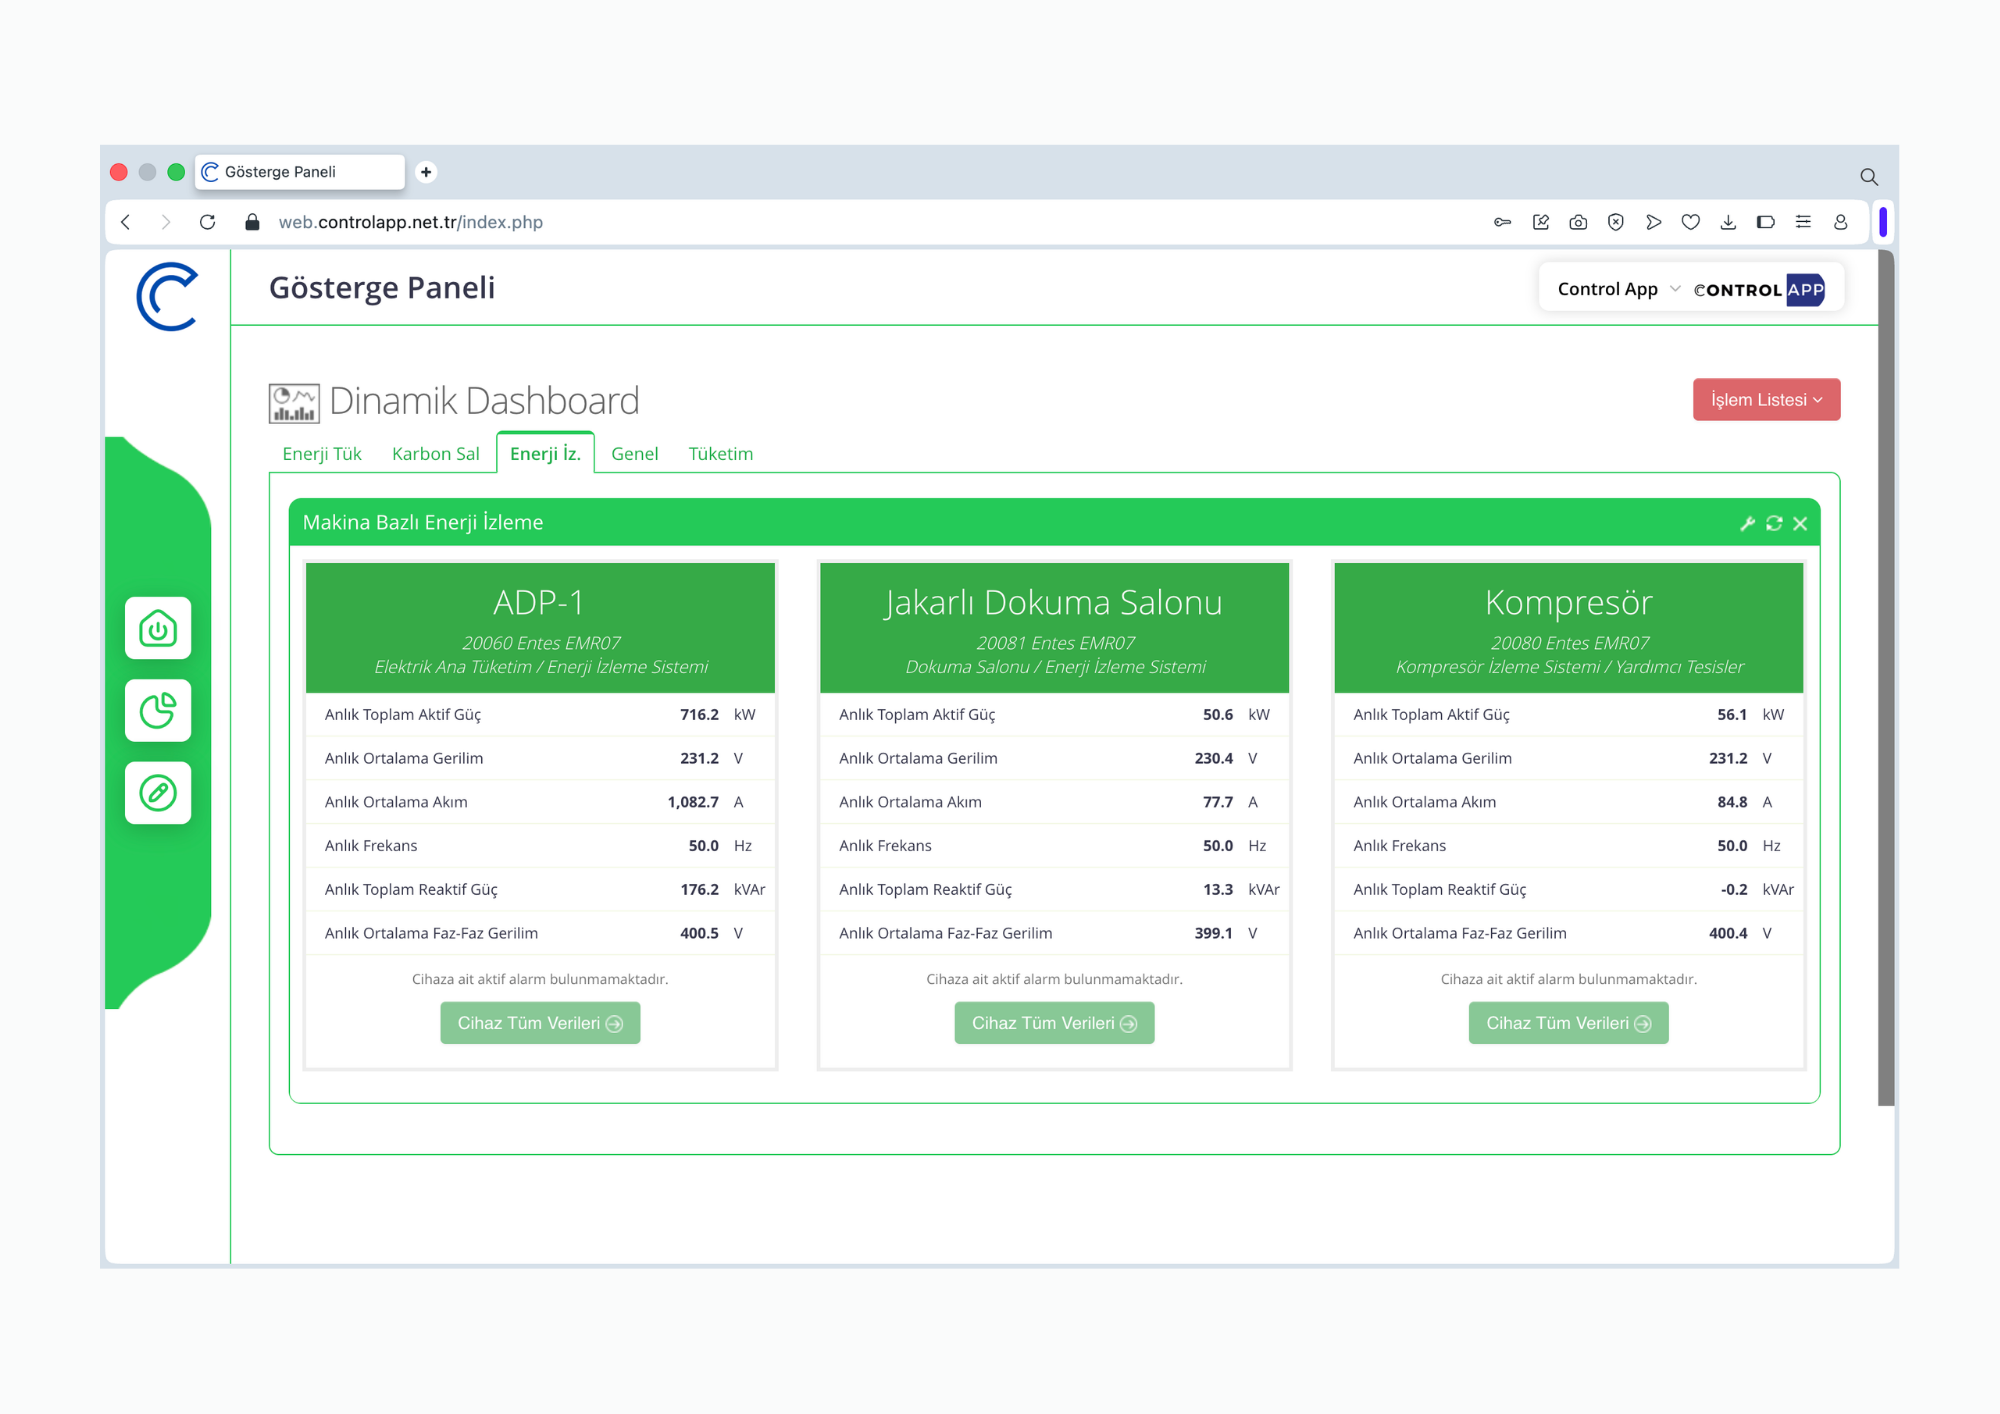Click Jakarlı phase voltage value 399.1
The width and height of the screenshot is (2000, 1414).
1213,933
